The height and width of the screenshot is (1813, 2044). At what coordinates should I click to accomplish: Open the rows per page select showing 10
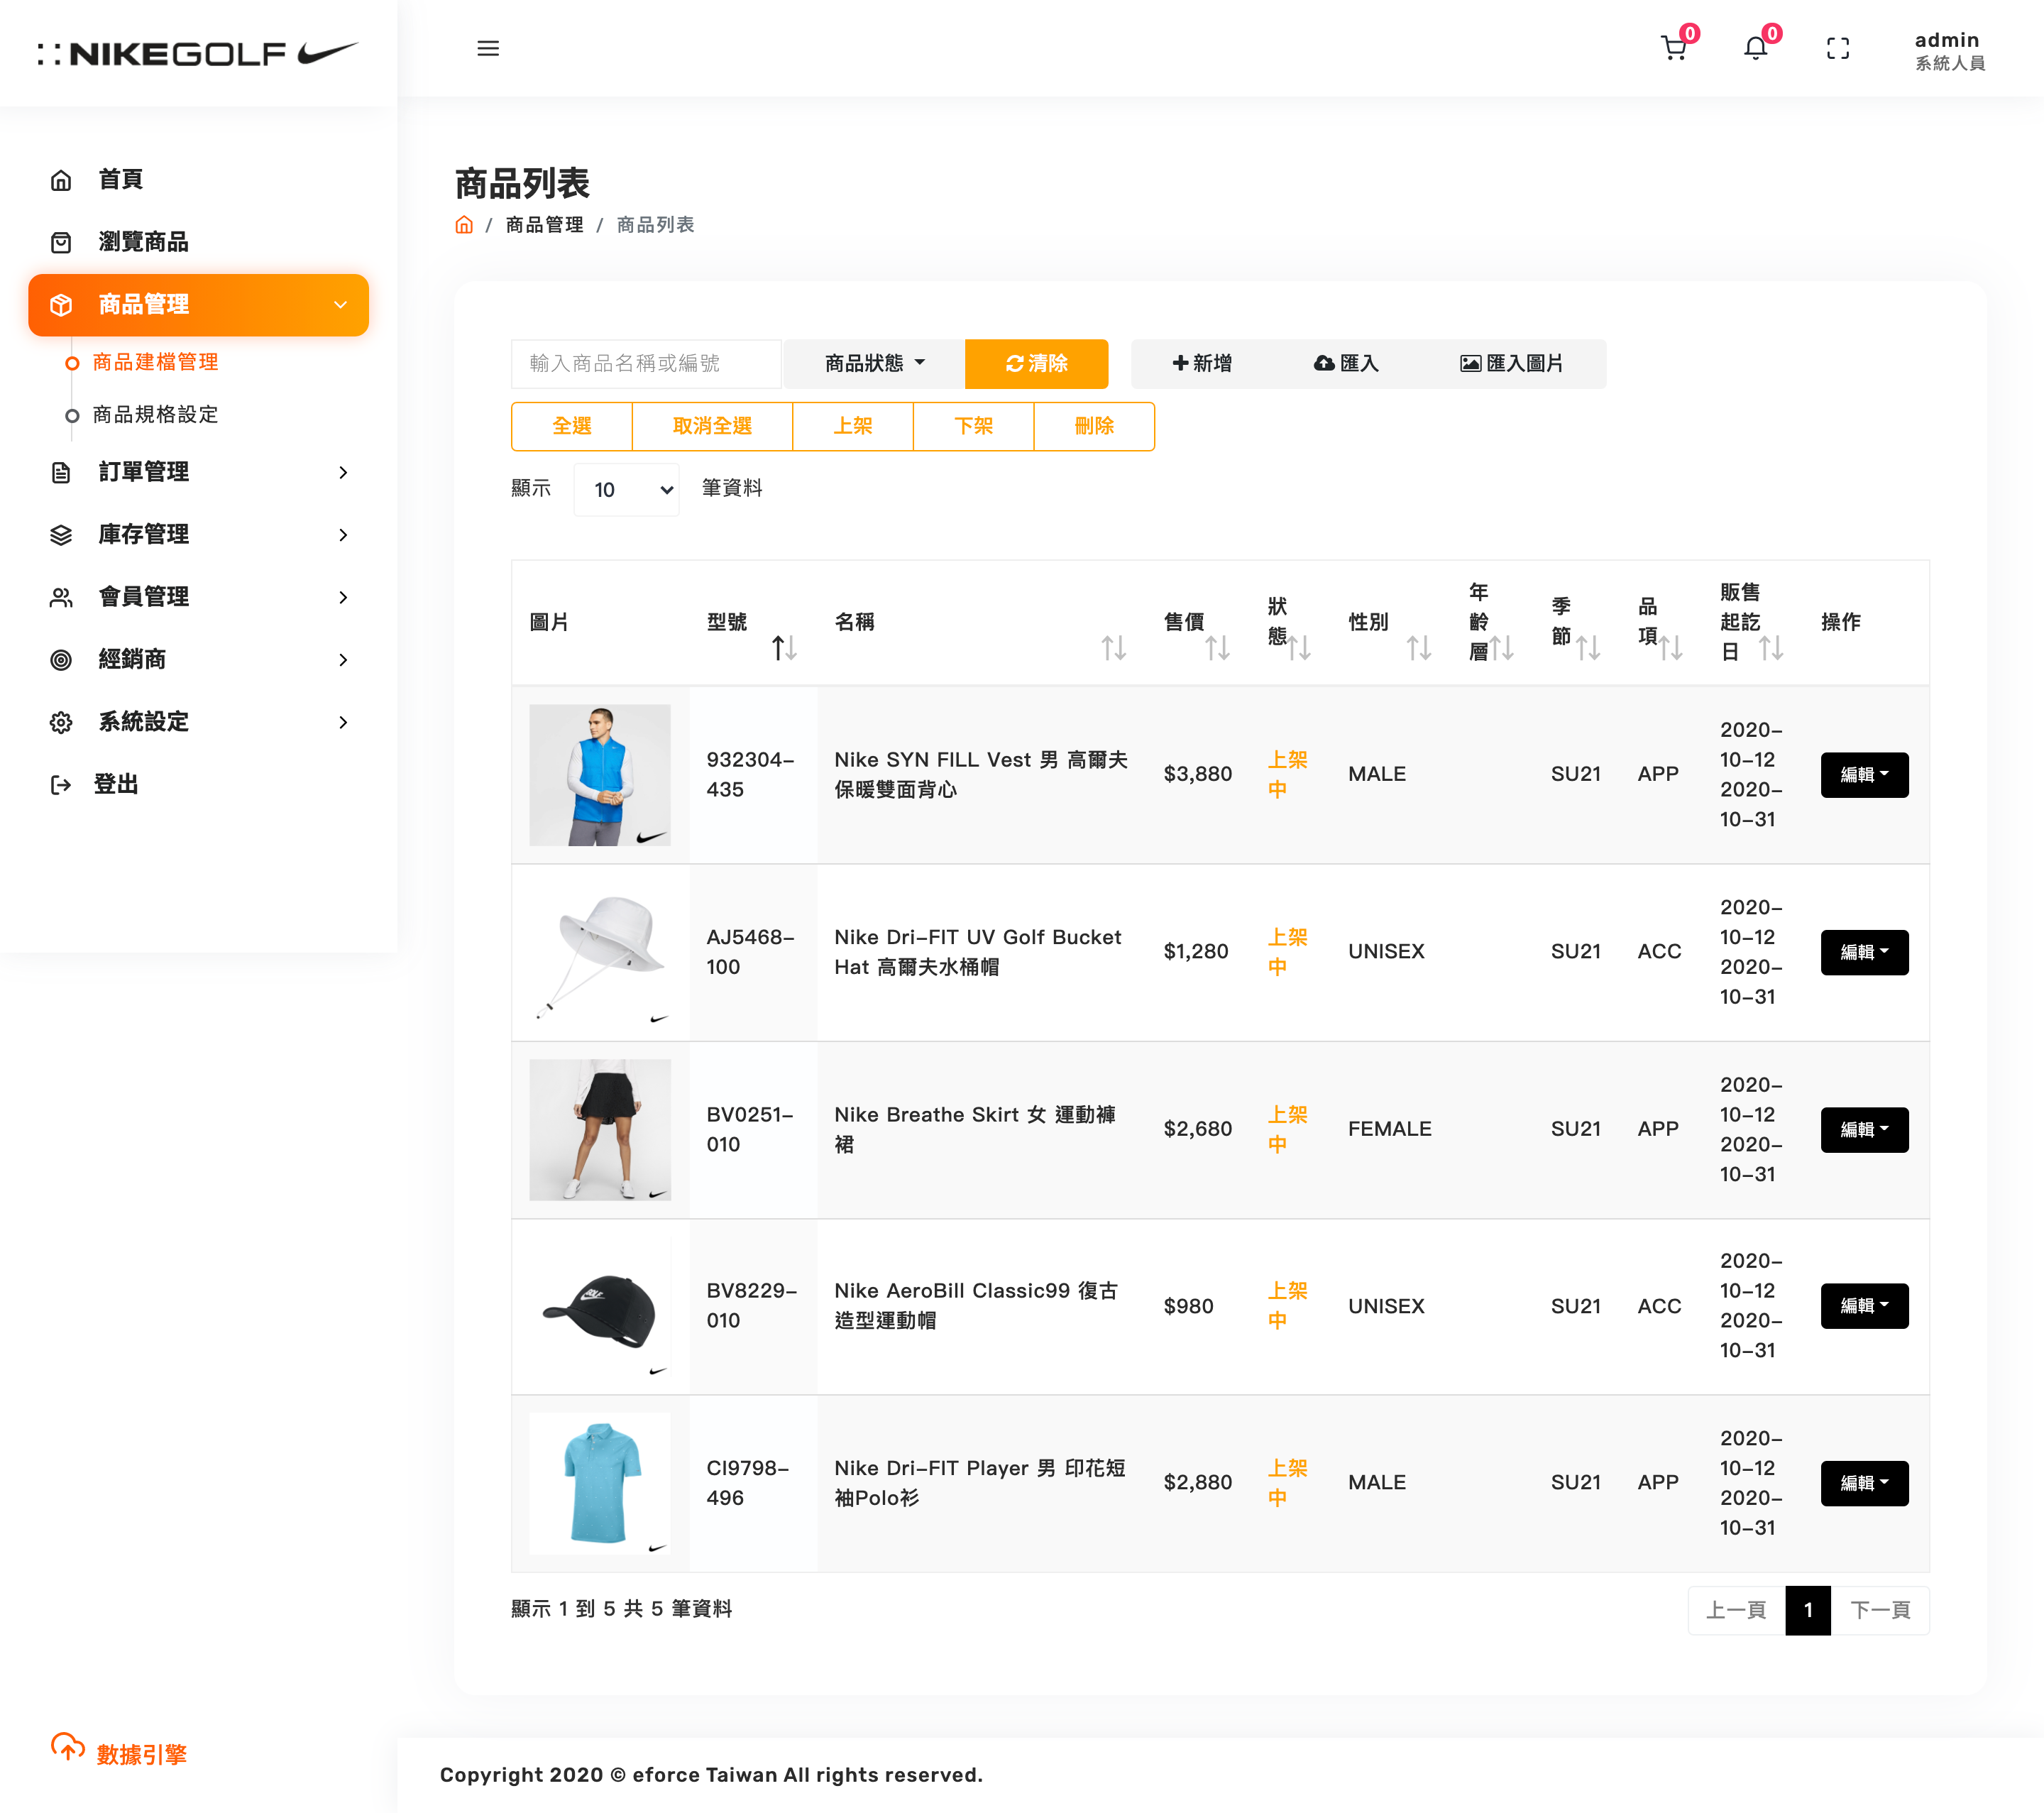point(627,489)
